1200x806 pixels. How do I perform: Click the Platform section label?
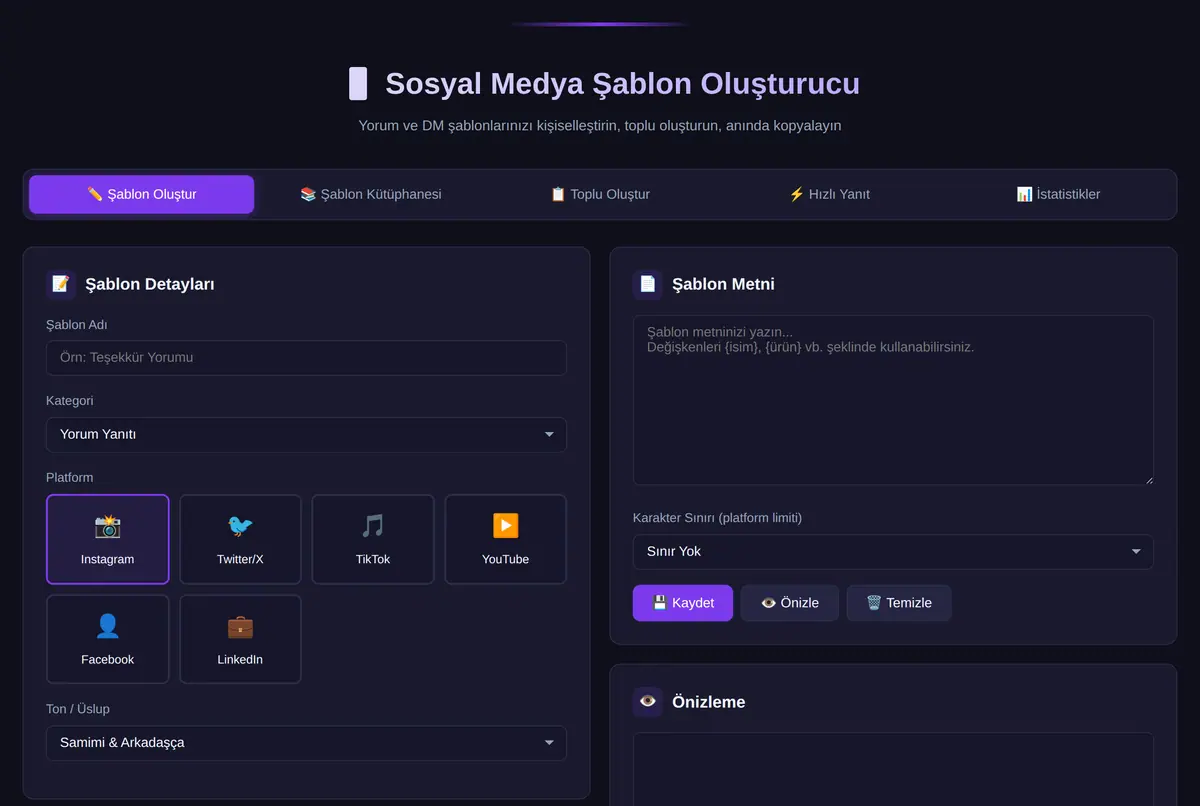(69, 478)
